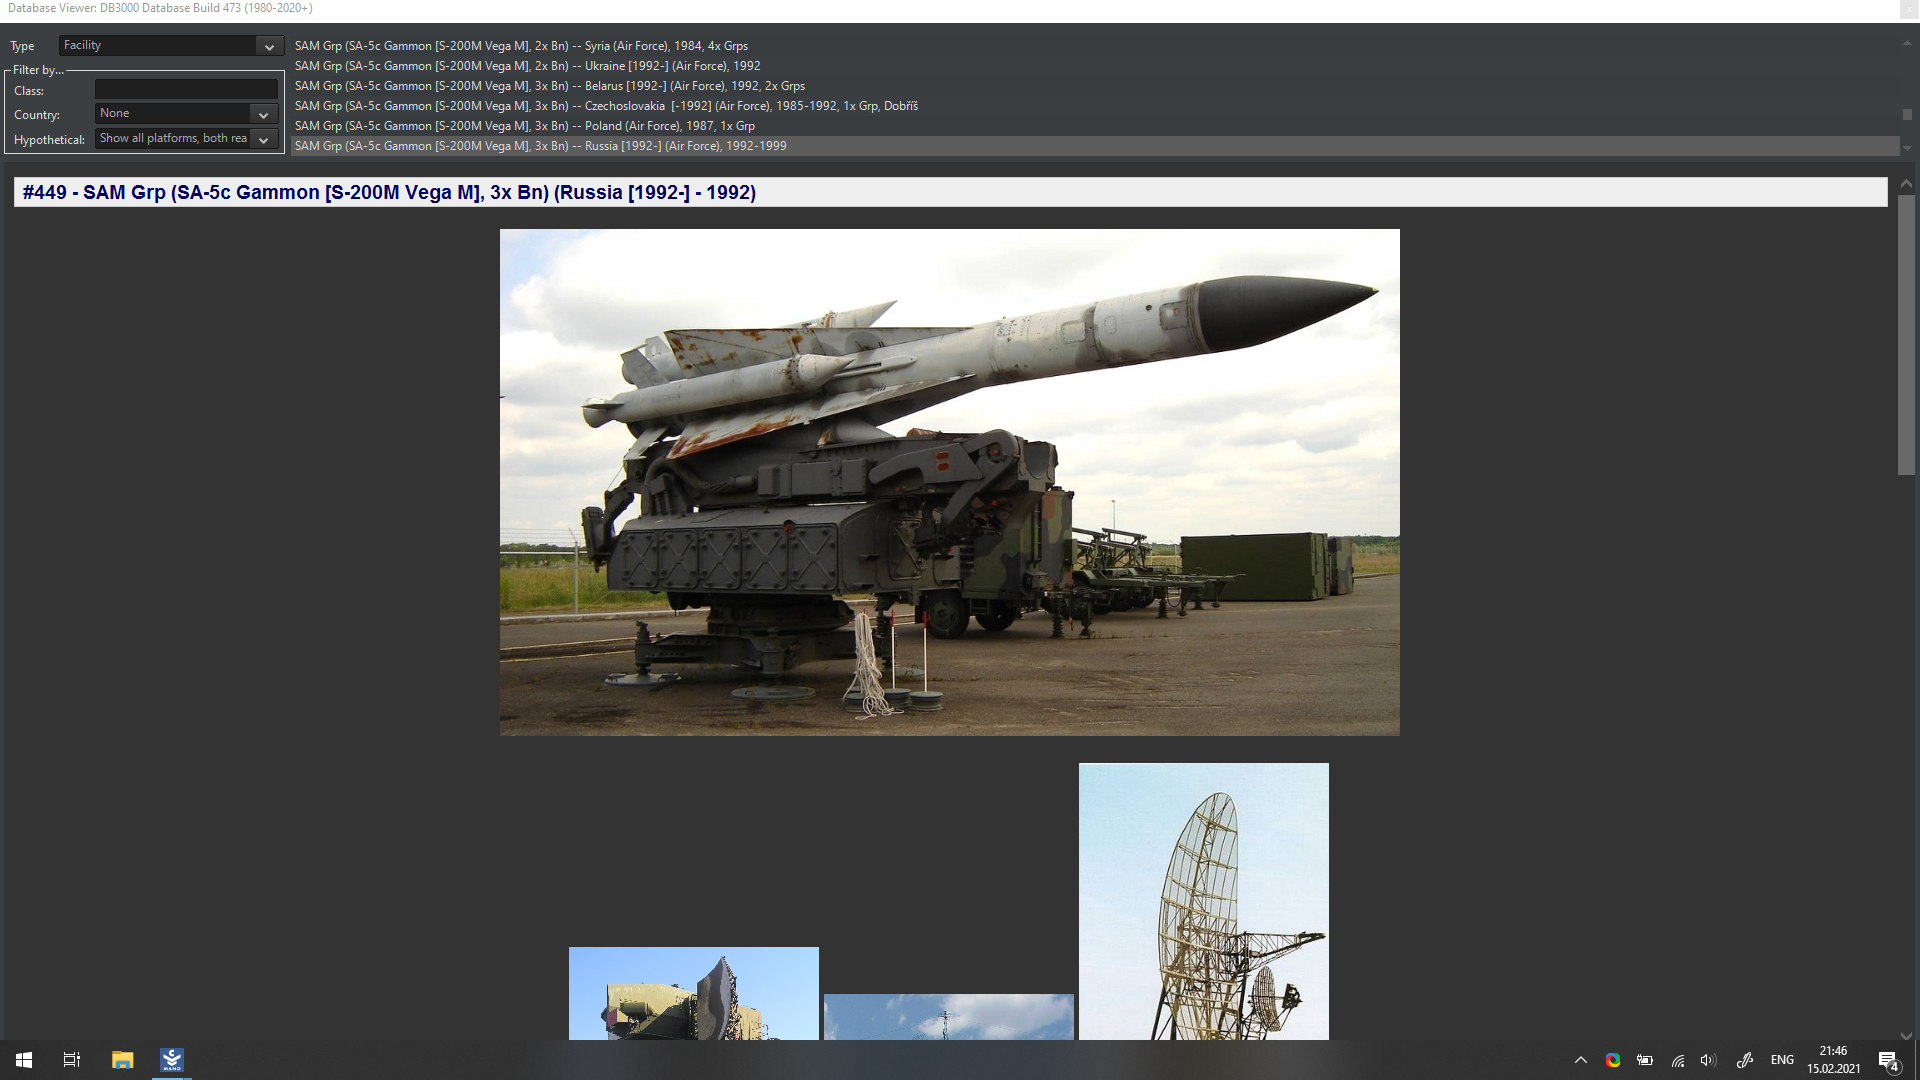Click the radar antenna thumbnail image
The image size is (1920, 1080).
1203,900
